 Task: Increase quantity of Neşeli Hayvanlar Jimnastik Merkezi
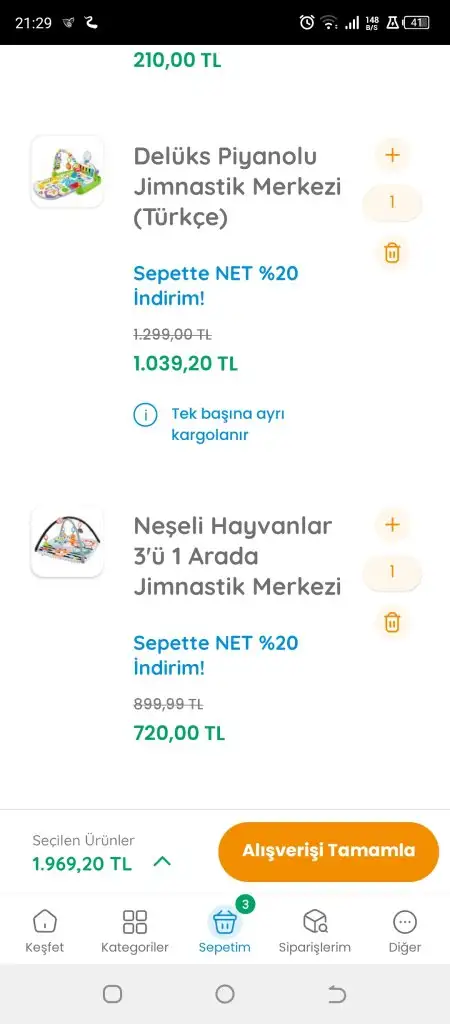[392, 524]
